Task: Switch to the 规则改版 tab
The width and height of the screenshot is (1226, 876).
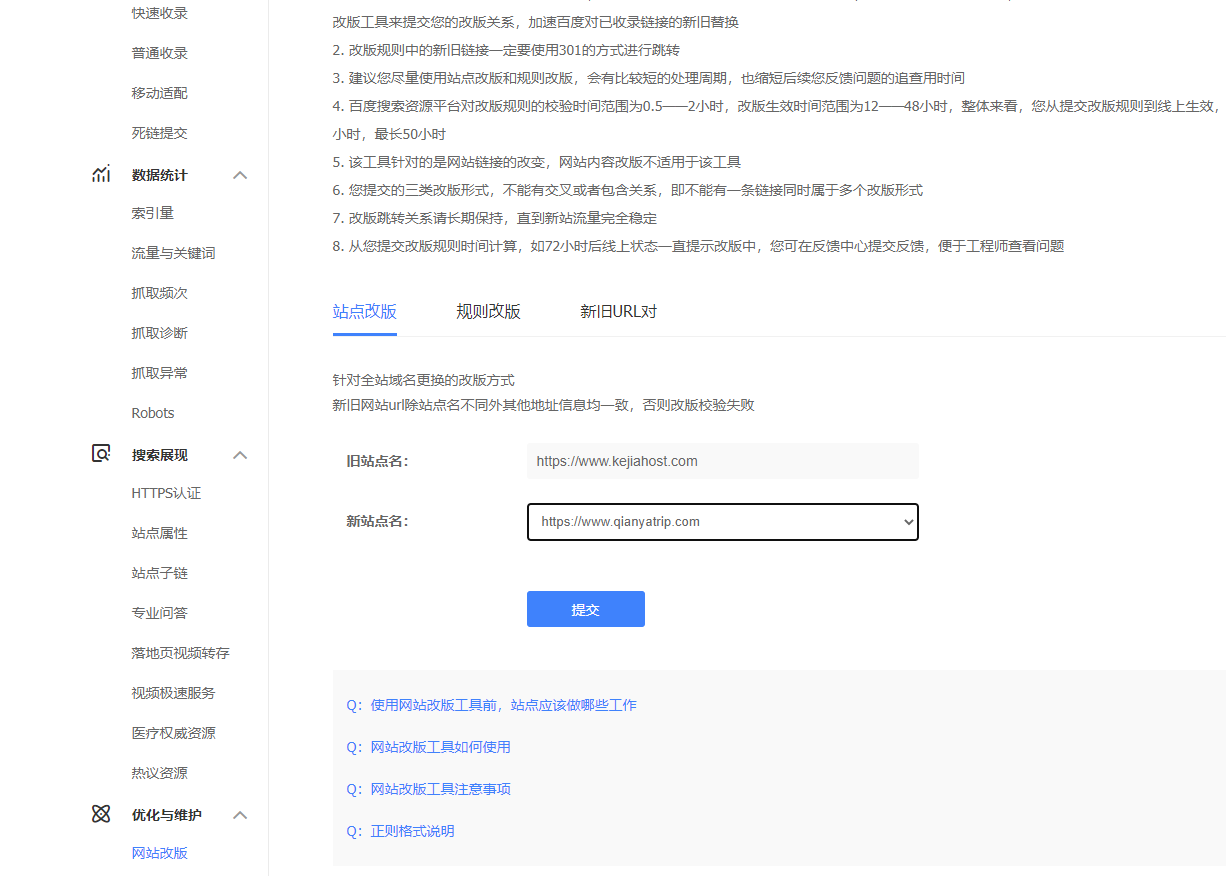Action: pos(488,311)
